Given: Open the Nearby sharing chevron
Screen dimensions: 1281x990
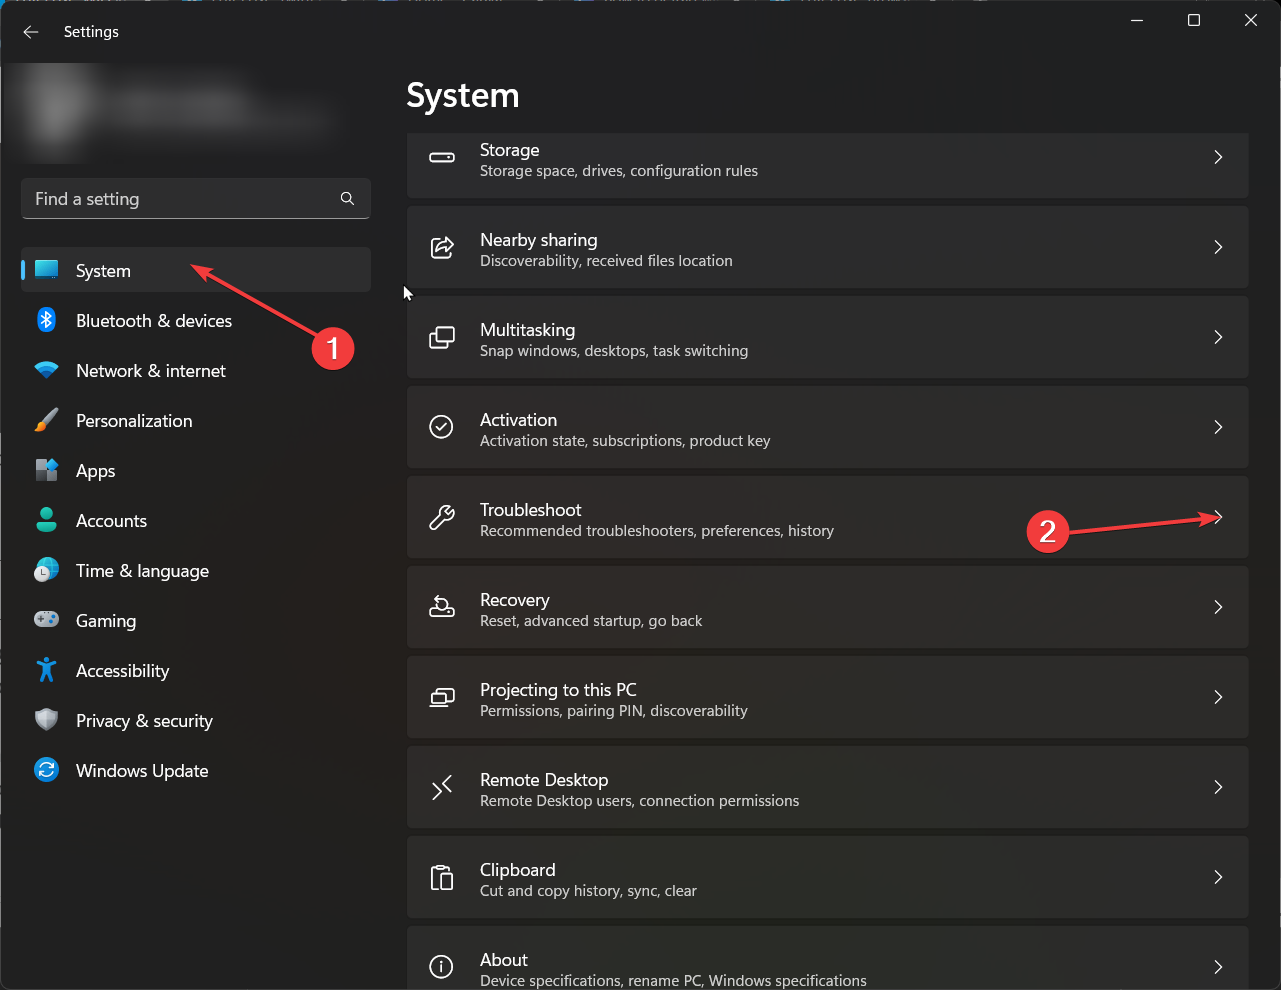Looking at the screenshot, I should coord(1218,247).
